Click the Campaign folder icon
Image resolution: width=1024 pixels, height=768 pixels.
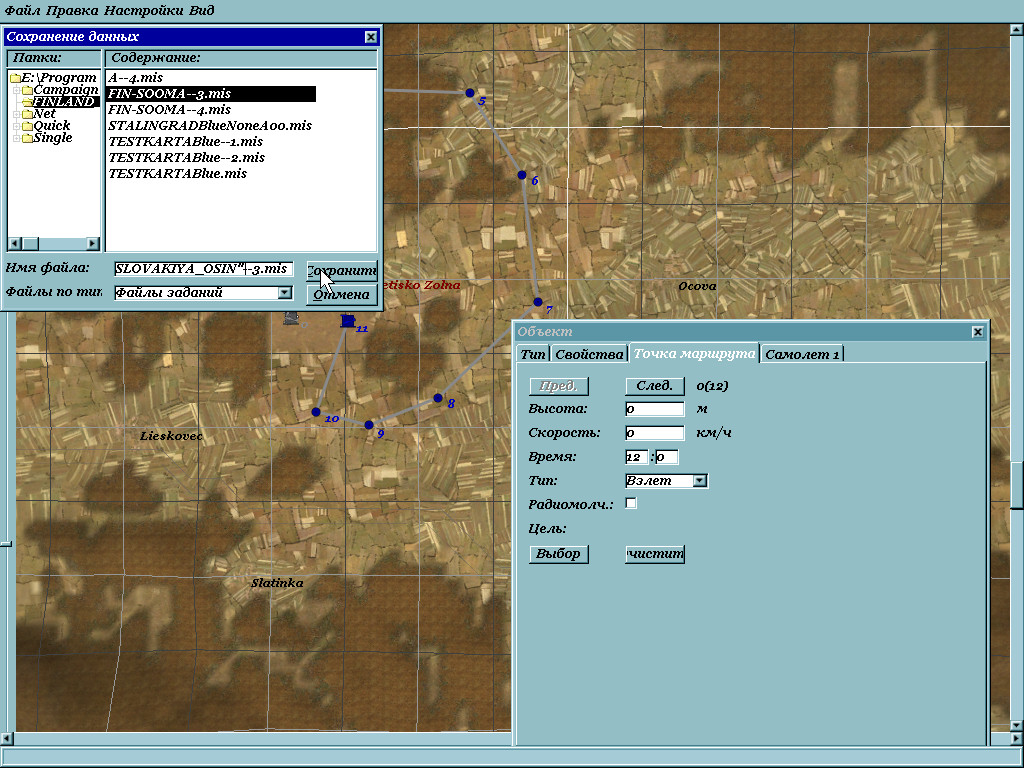(x=27, y=90)
